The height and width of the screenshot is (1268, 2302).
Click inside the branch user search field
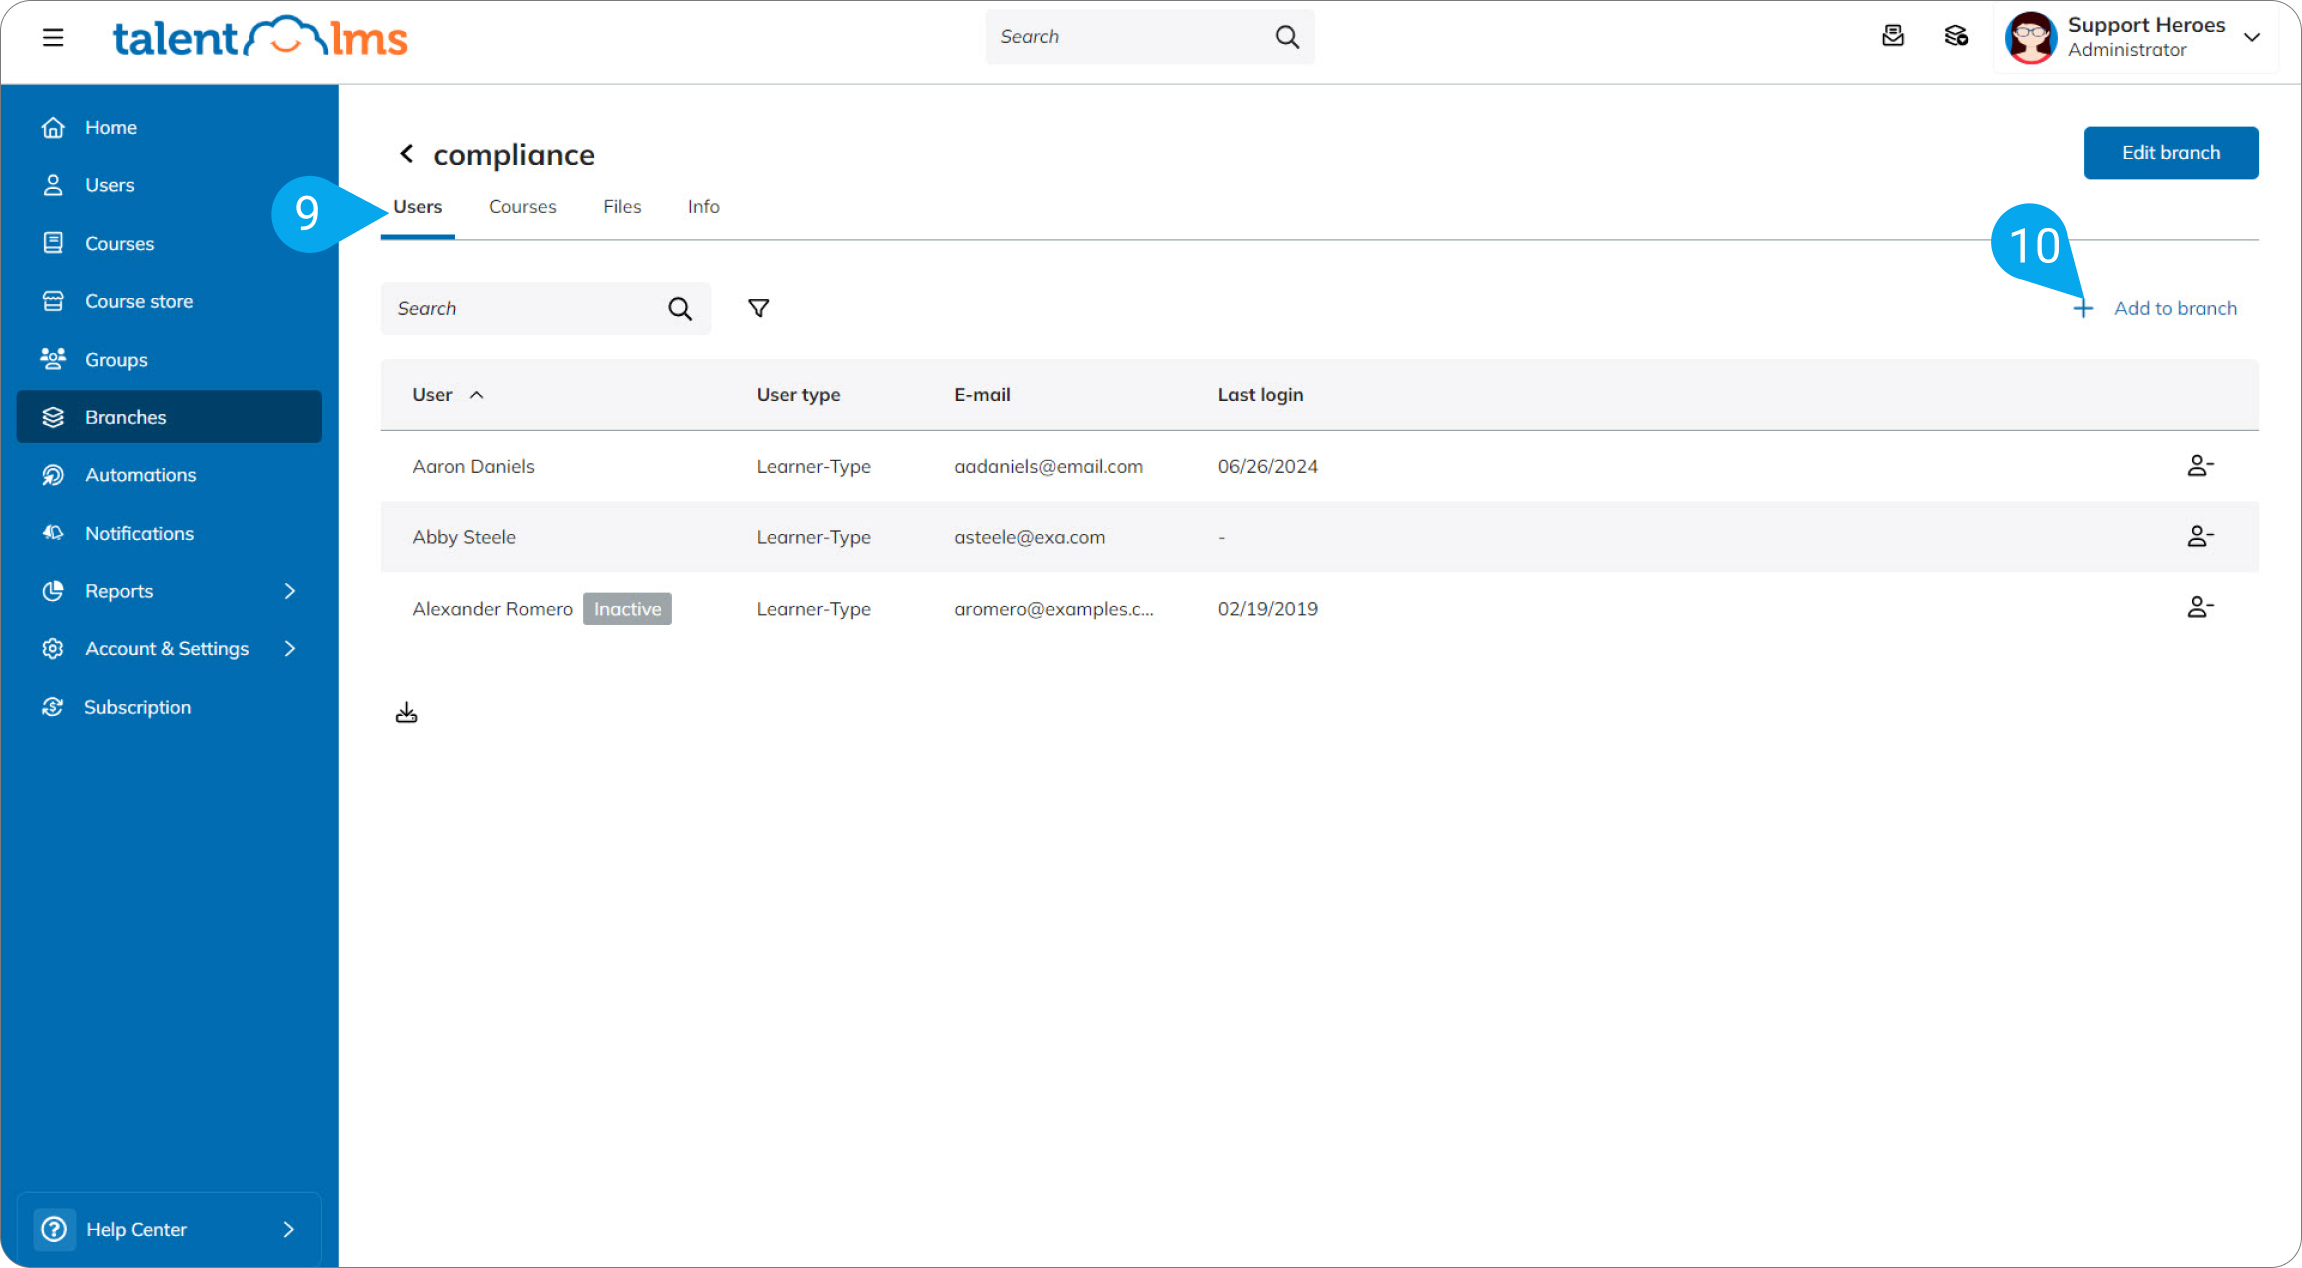[x=520, y=308]
